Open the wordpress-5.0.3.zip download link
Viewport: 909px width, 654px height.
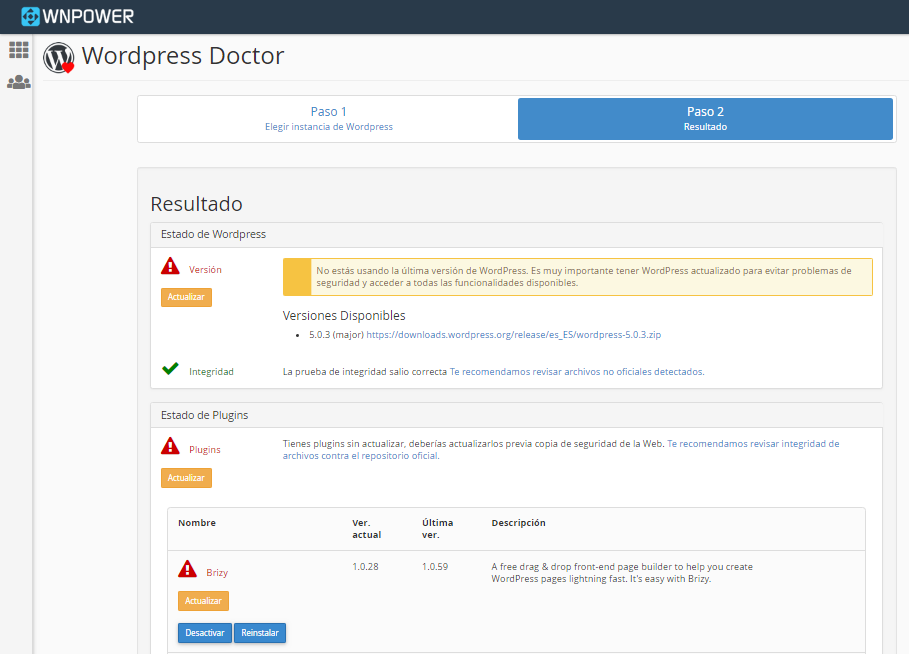click(x=514, y=335)
